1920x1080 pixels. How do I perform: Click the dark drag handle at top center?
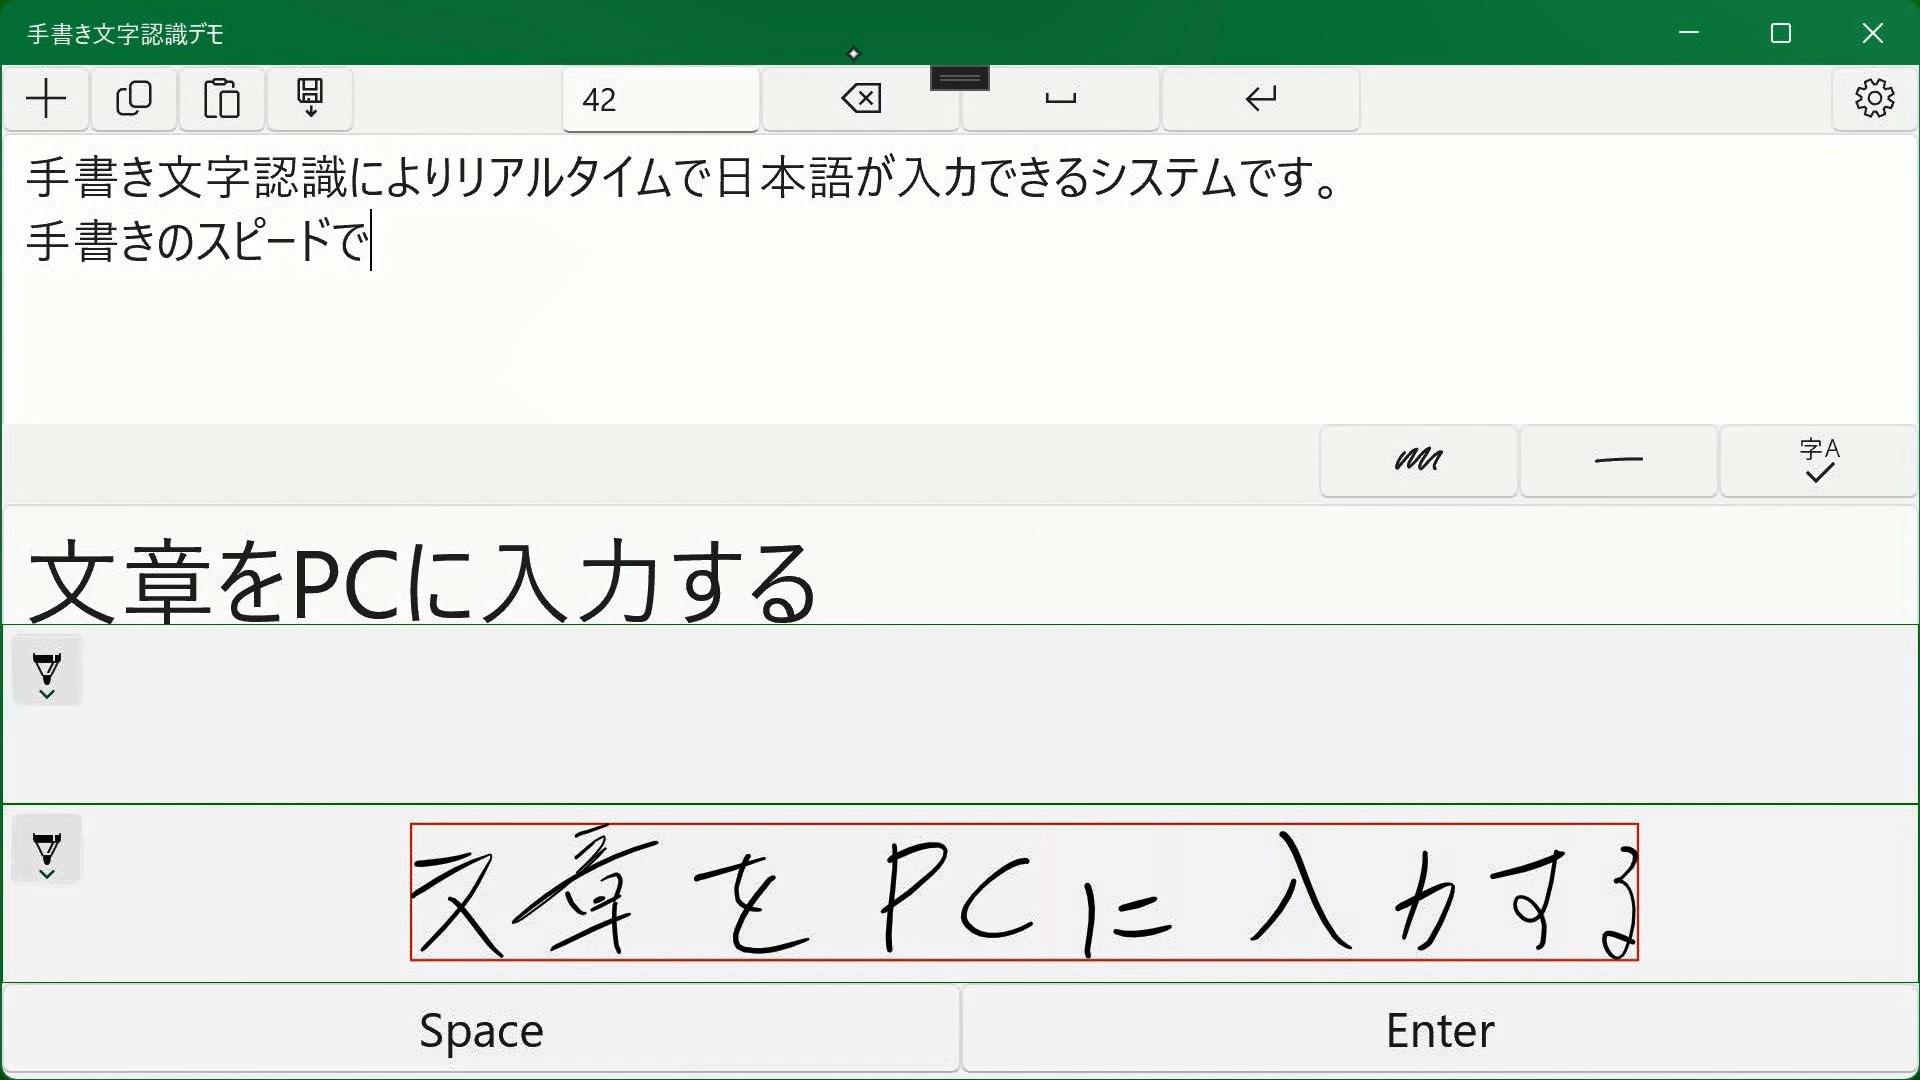click(959, 78)
